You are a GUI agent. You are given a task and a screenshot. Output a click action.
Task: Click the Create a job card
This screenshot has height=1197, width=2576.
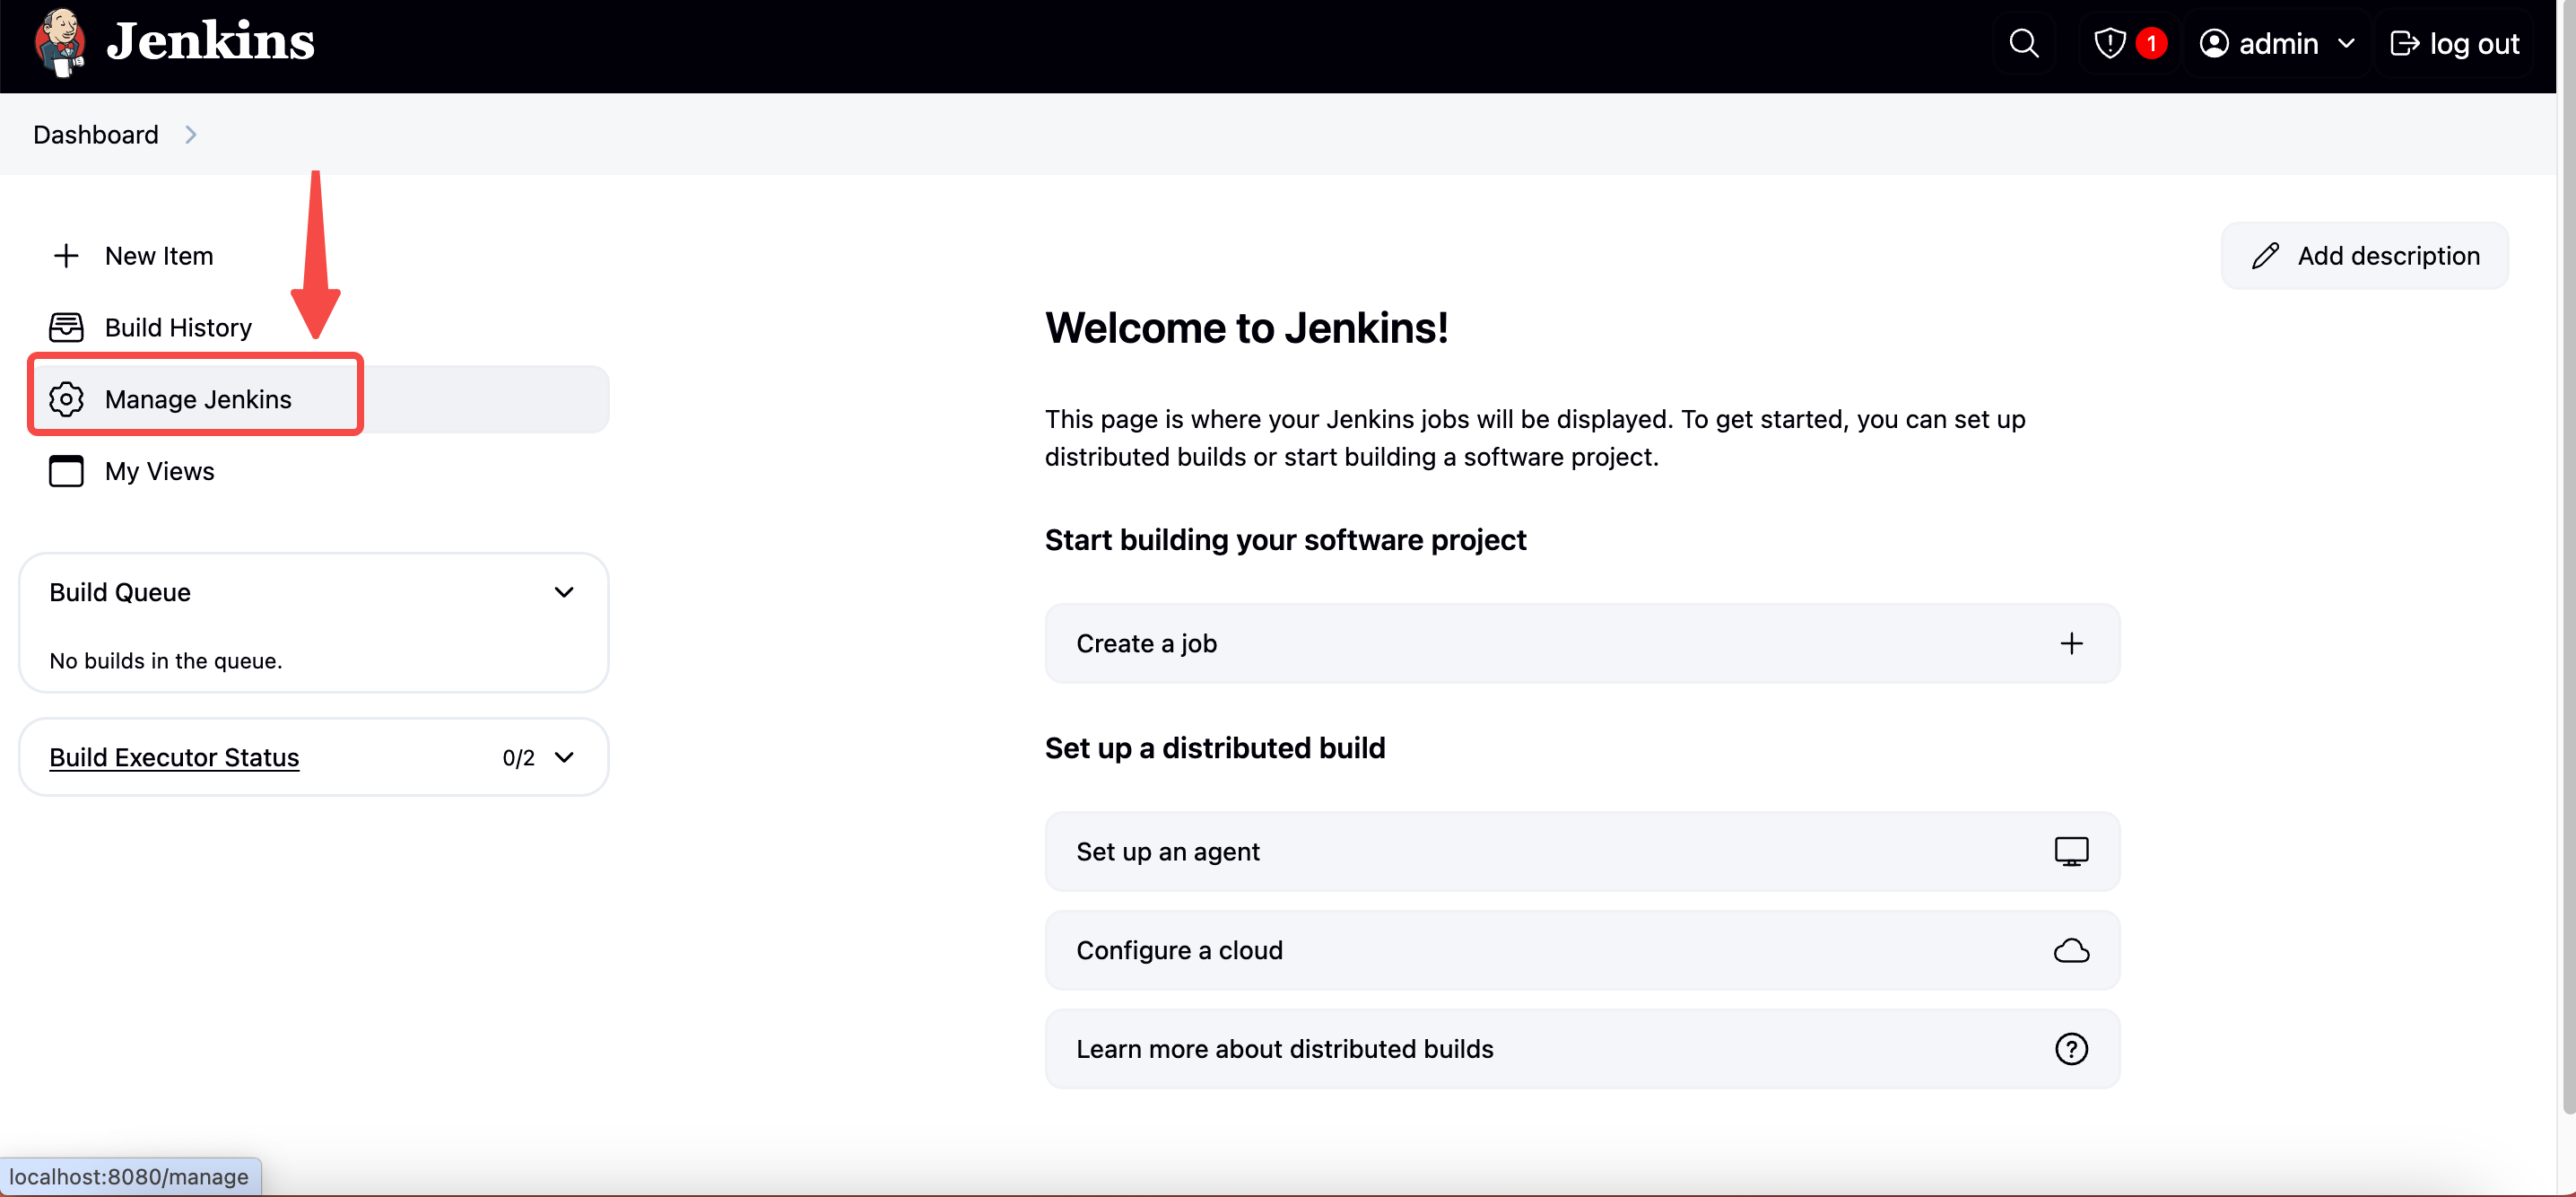(x=1582, y=643)
